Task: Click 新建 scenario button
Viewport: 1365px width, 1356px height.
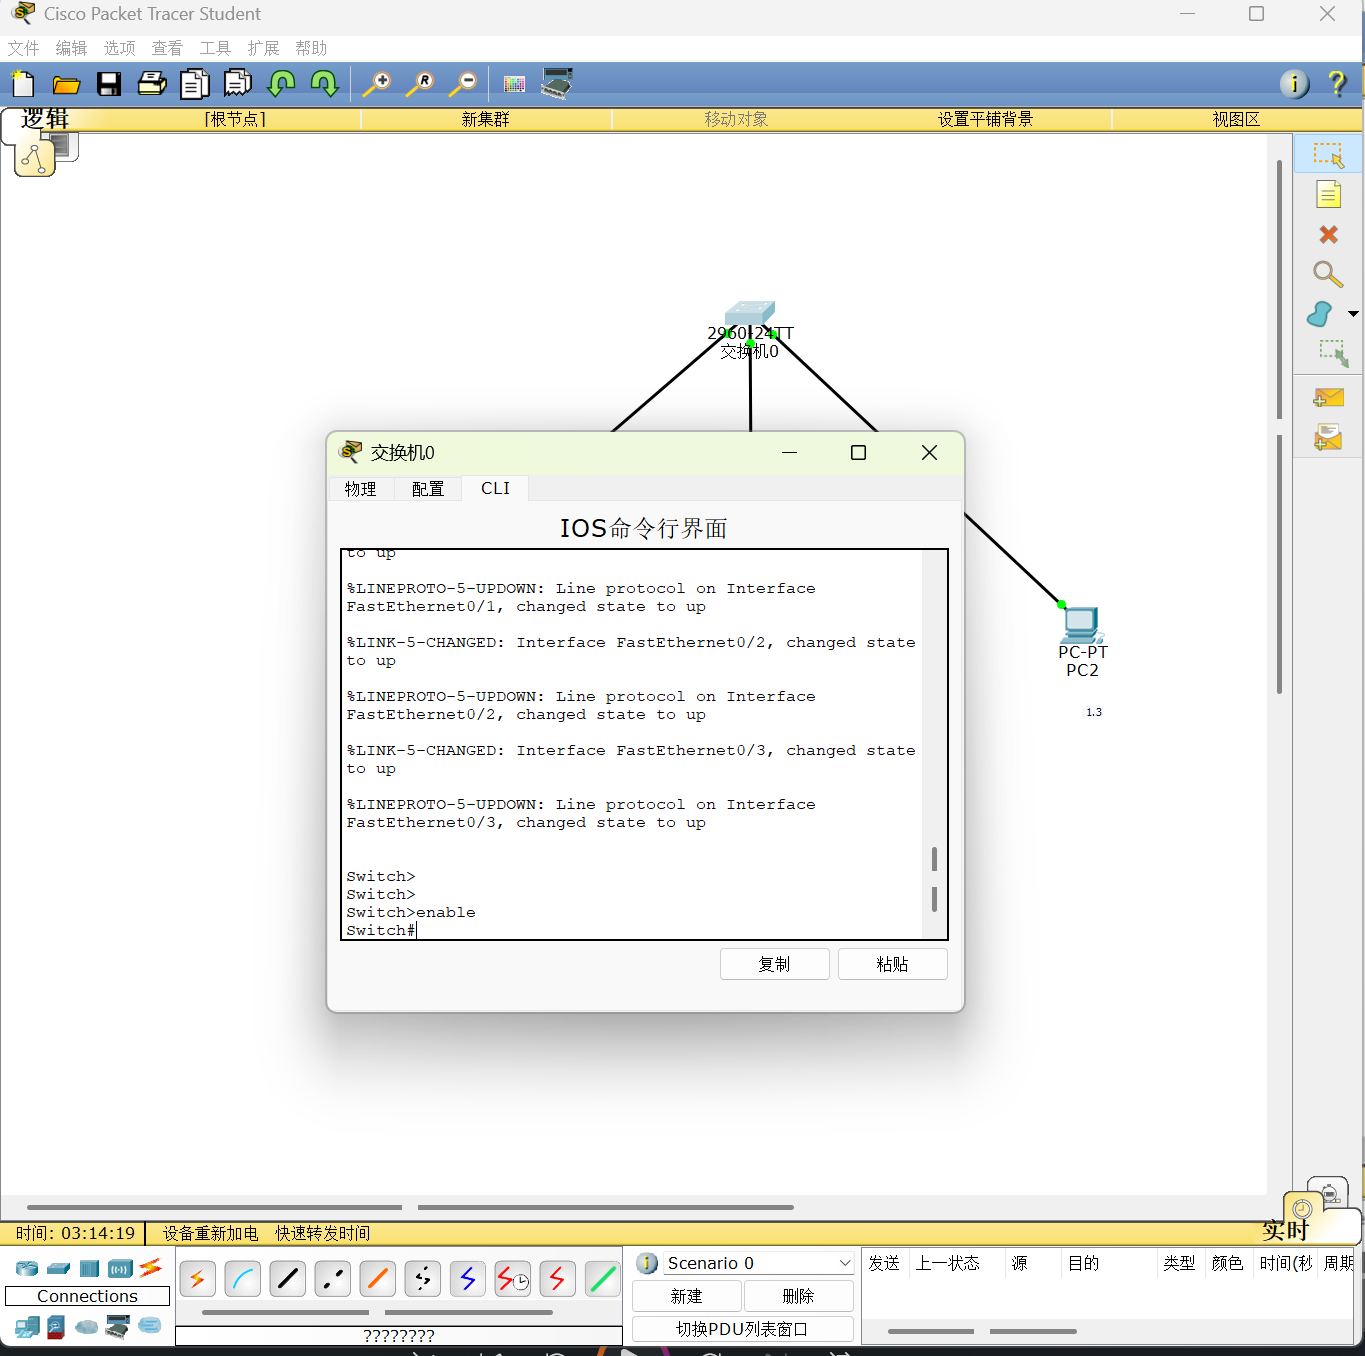Action: coord(687,1296)
